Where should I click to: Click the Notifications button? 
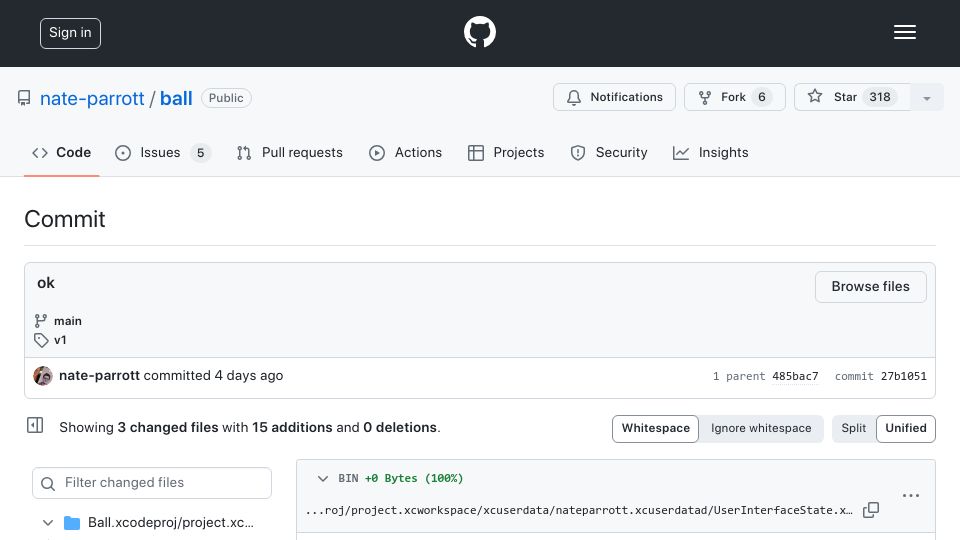coord(614,97)
